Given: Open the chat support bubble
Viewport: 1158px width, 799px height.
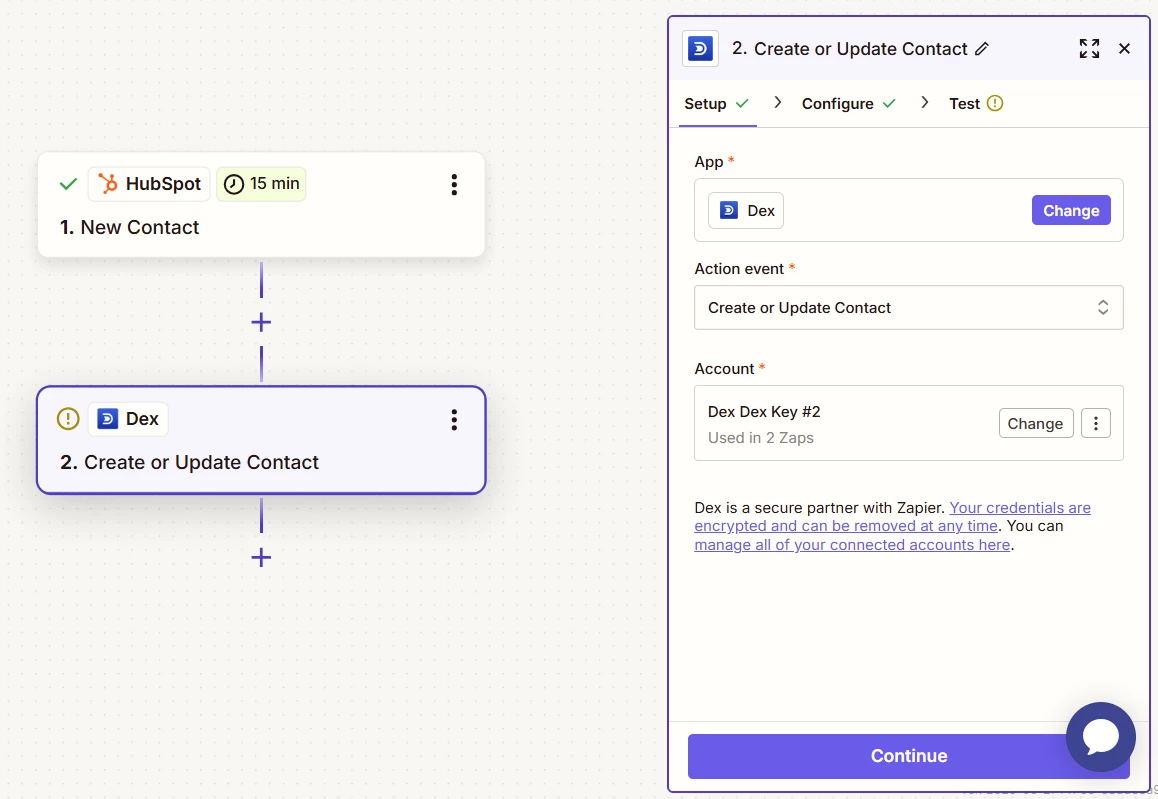Looking at the screenshot, I should pos(1100,736).
